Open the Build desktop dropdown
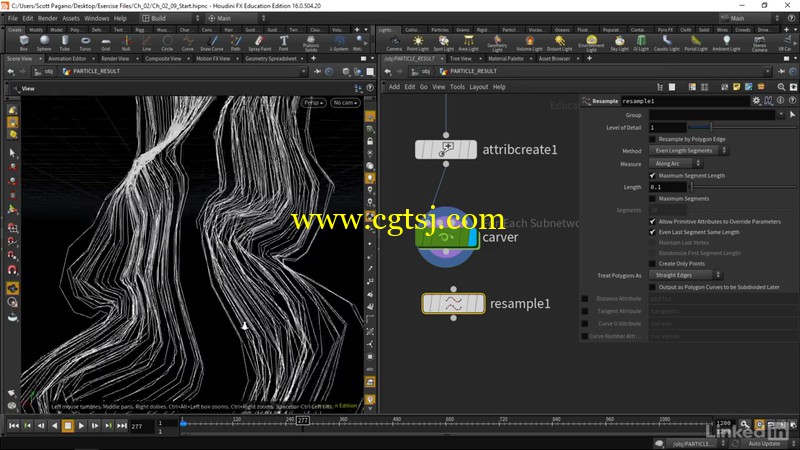Screen dimensions: 800x450 [170, 18]
